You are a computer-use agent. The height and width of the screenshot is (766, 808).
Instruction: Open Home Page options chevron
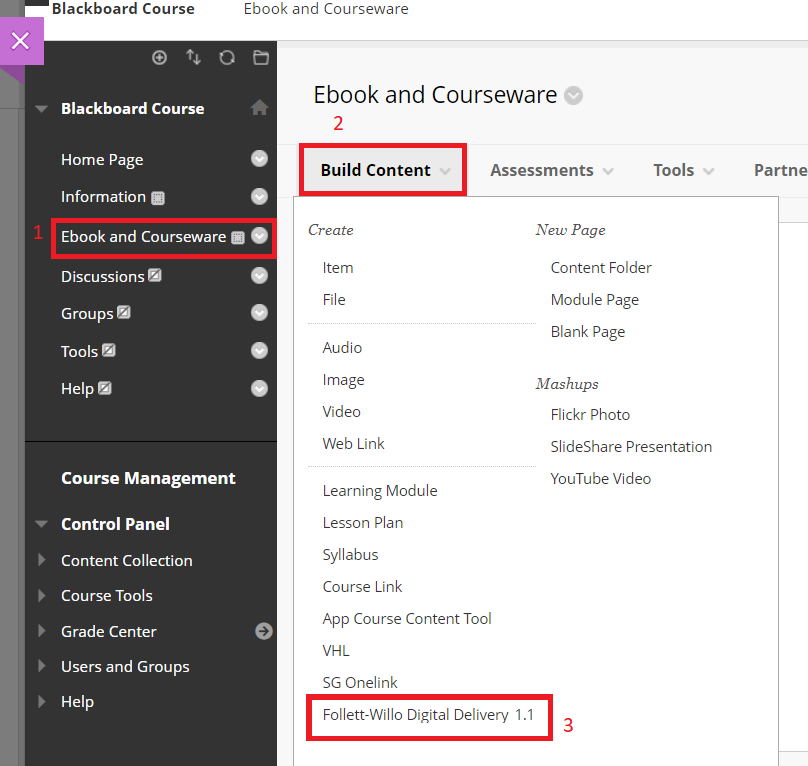coord(259,159)
